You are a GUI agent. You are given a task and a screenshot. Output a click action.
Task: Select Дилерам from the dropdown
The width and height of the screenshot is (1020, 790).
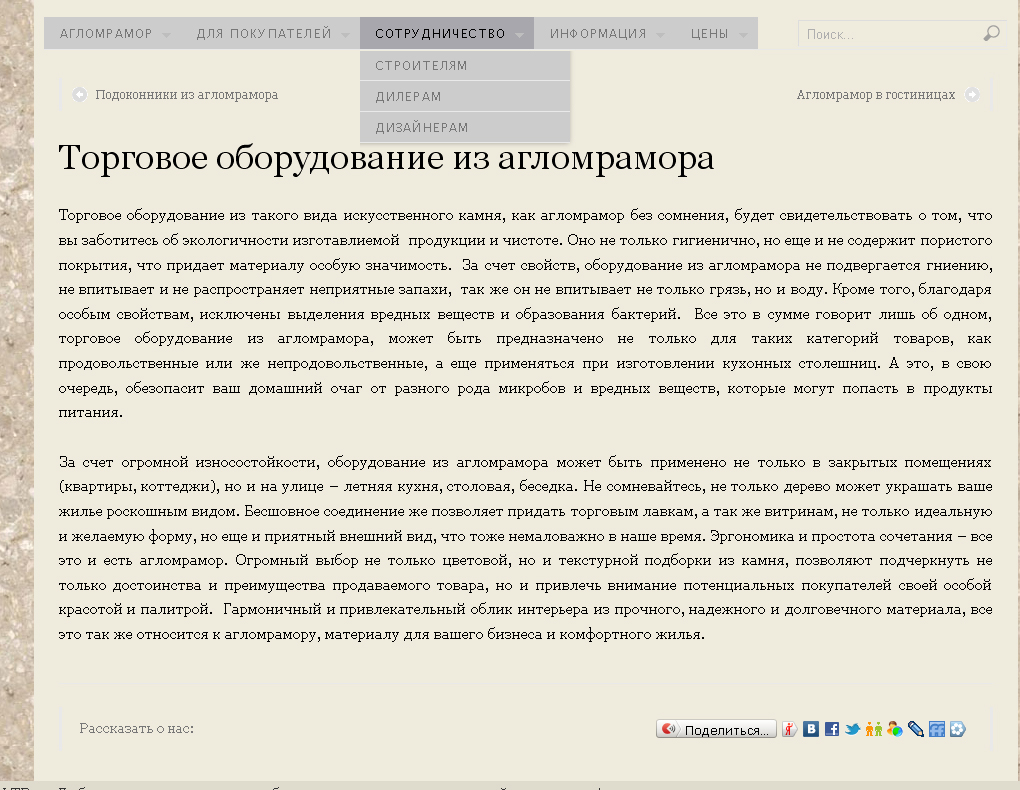465,96
